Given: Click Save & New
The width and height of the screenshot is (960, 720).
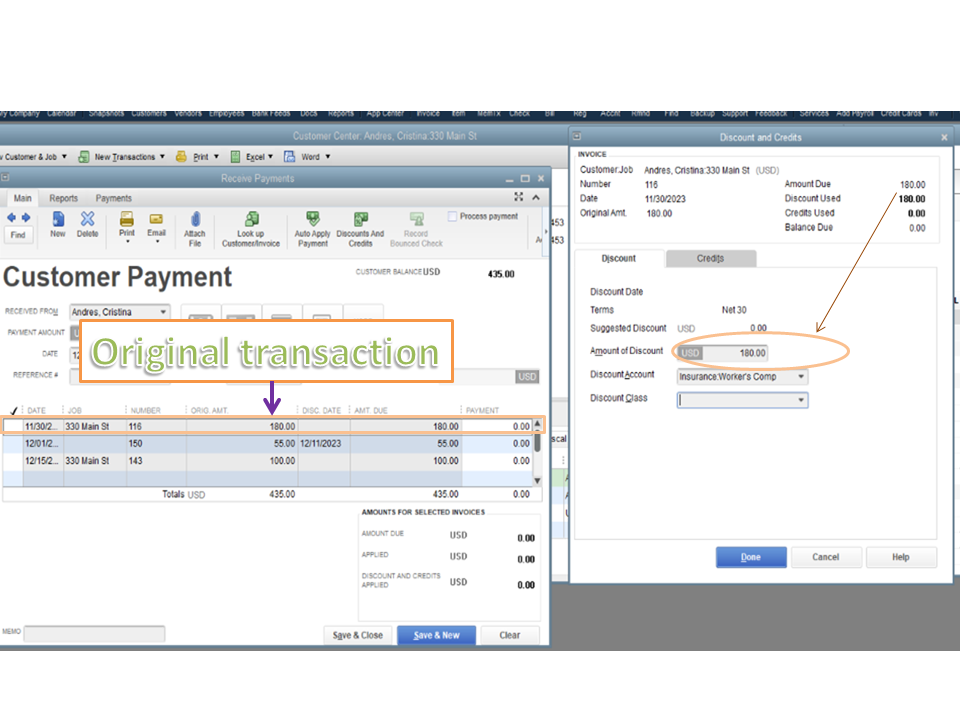Looking at the screenshot, I should 437,635.
